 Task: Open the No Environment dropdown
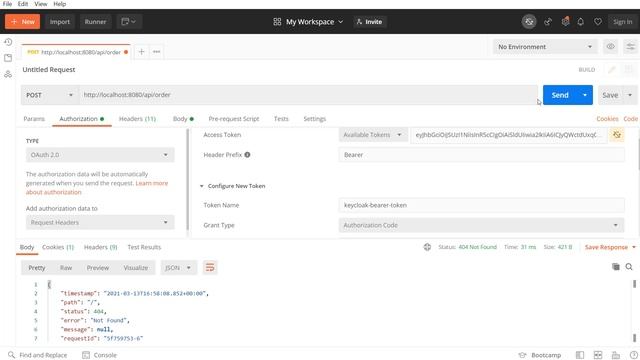[x=545, y=47]
